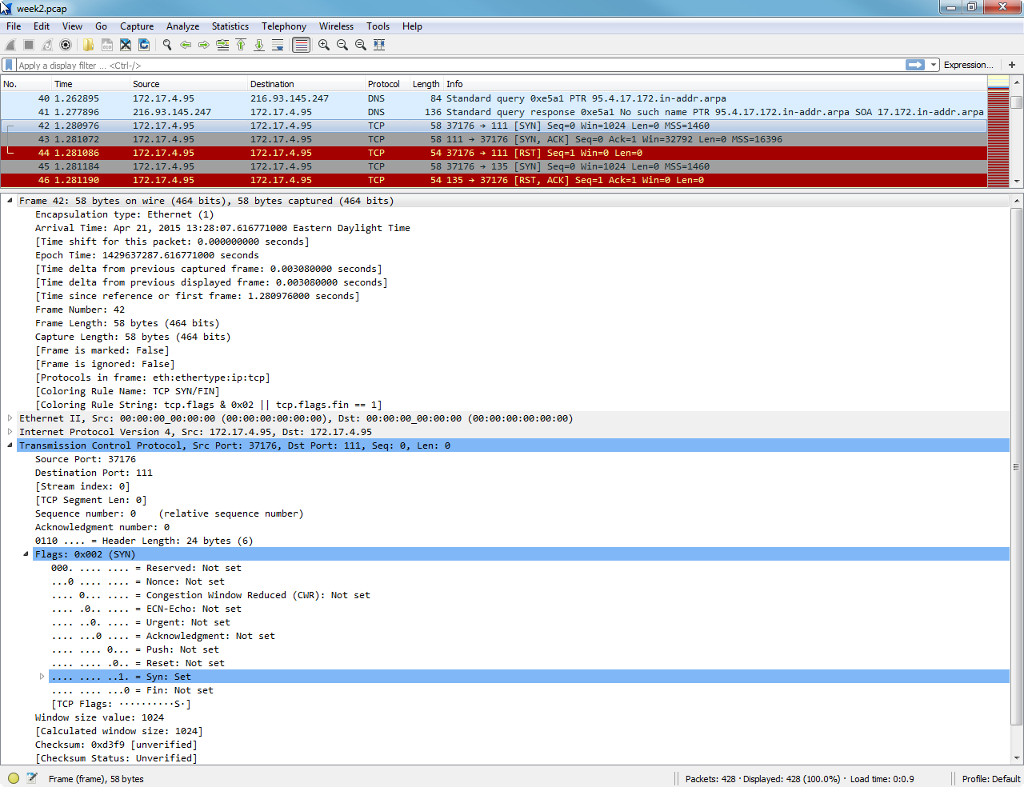
Task: Open the Statistics menu
Action: tap(230, 26)
